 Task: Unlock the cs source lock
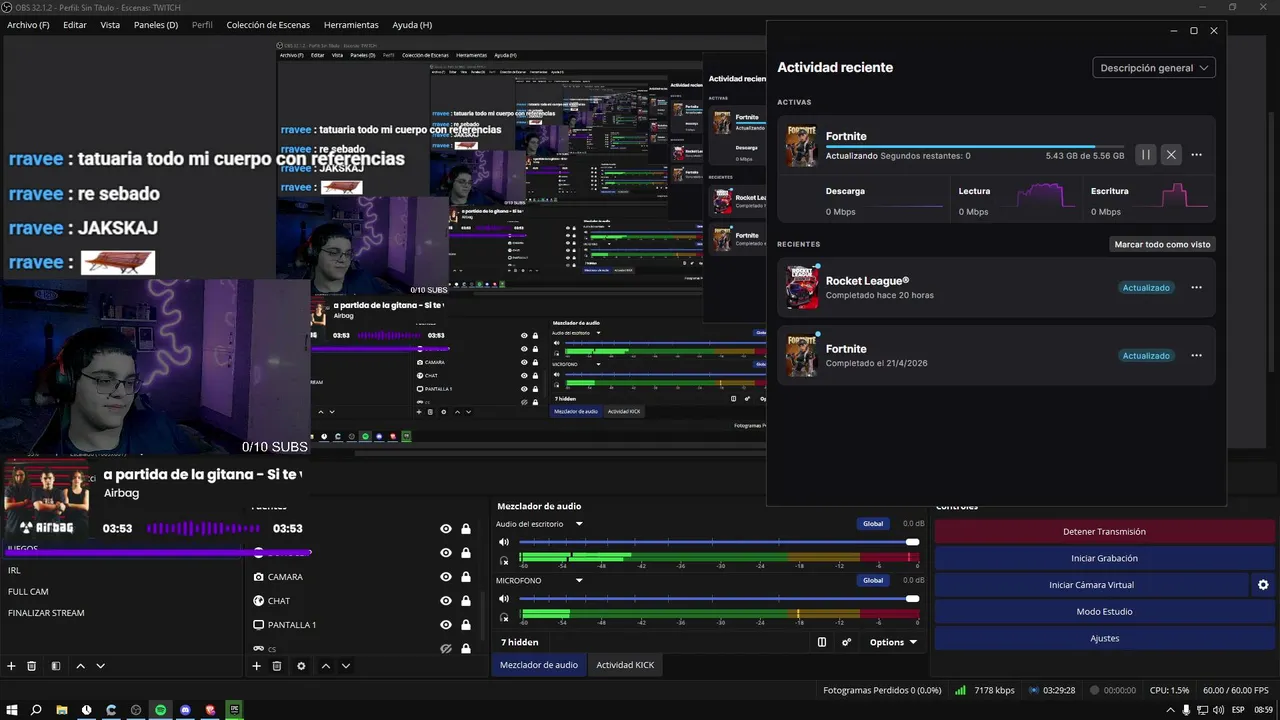(x=466, y=648)
